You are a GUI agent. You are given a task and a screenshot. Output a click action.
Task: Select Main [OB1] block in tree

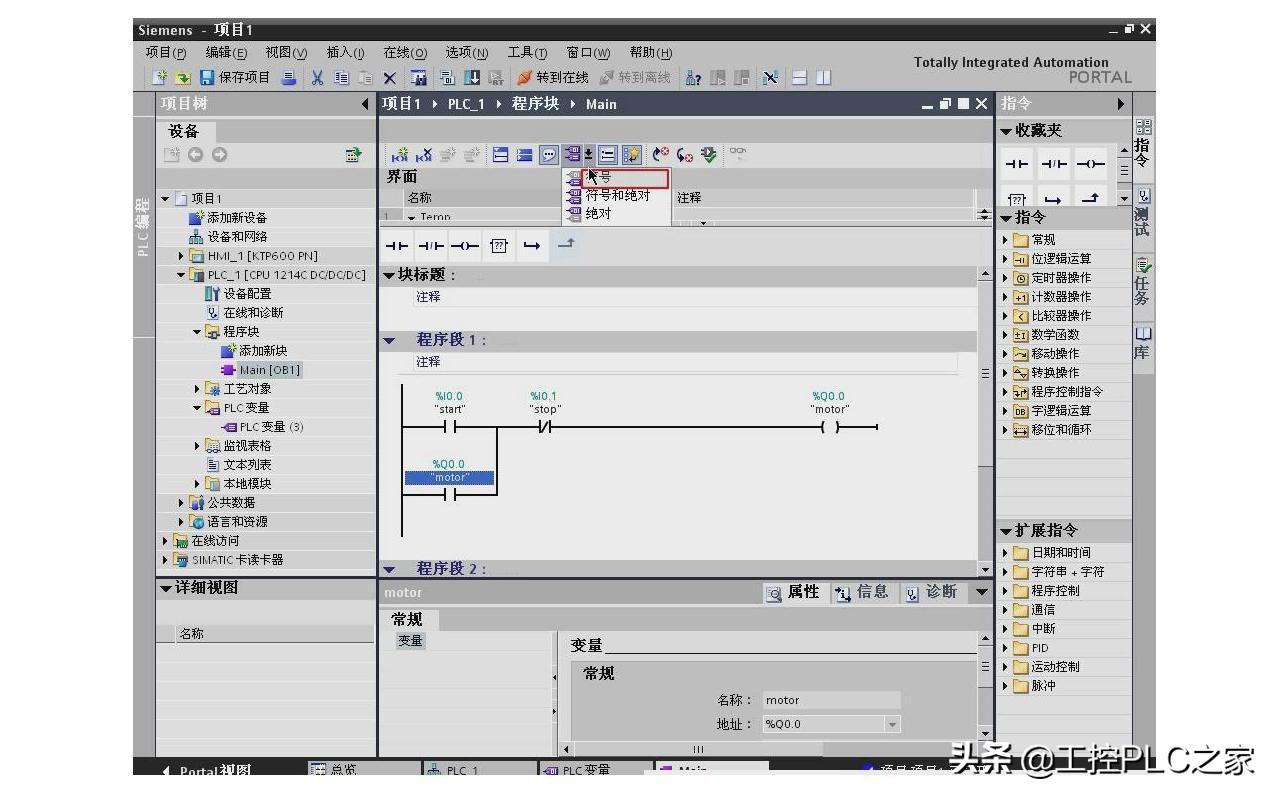pyautogui.click(x=260, y=370)
